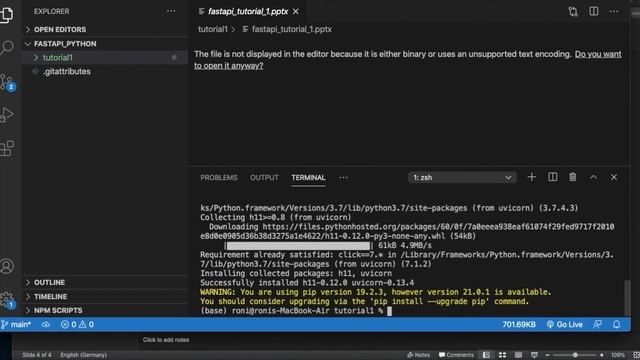
Task: Zoom in with PowerPoint plus button
Action: [602, 355]
